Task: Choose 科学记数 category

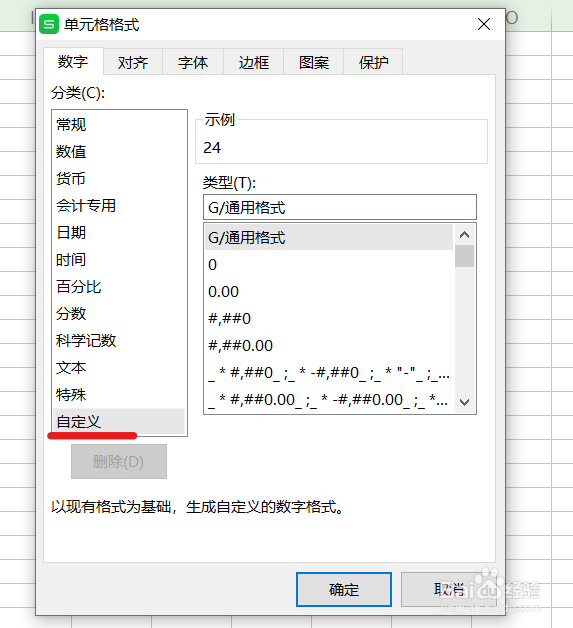Action: (119, 341)
